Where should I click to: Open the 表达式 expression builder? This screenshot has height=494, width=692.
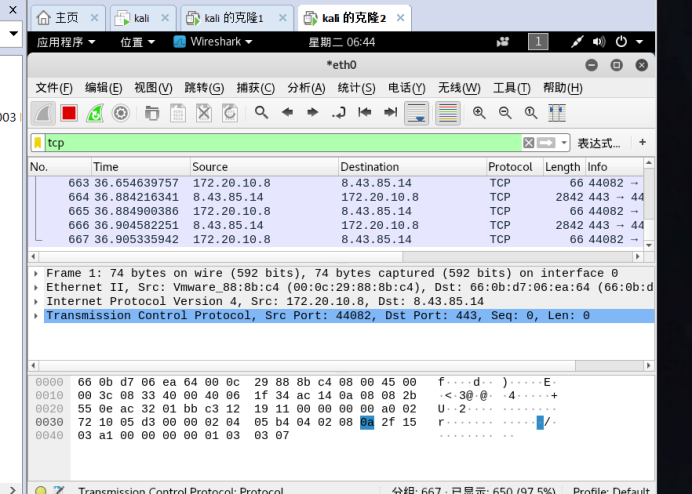599,143
